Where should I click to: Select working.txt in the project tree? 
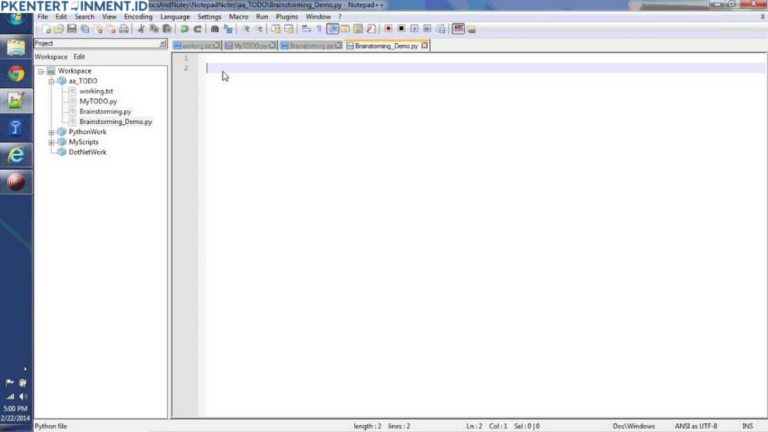96,91
